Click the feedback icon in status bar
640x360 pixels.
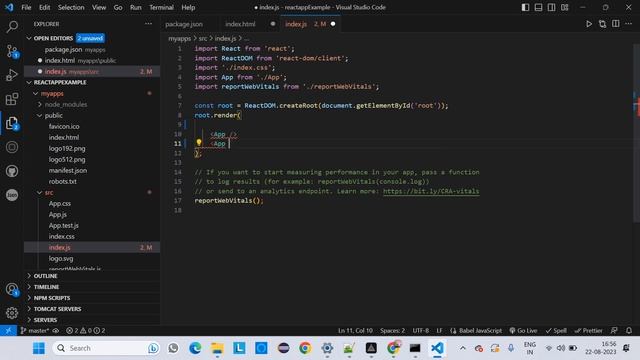614,331
